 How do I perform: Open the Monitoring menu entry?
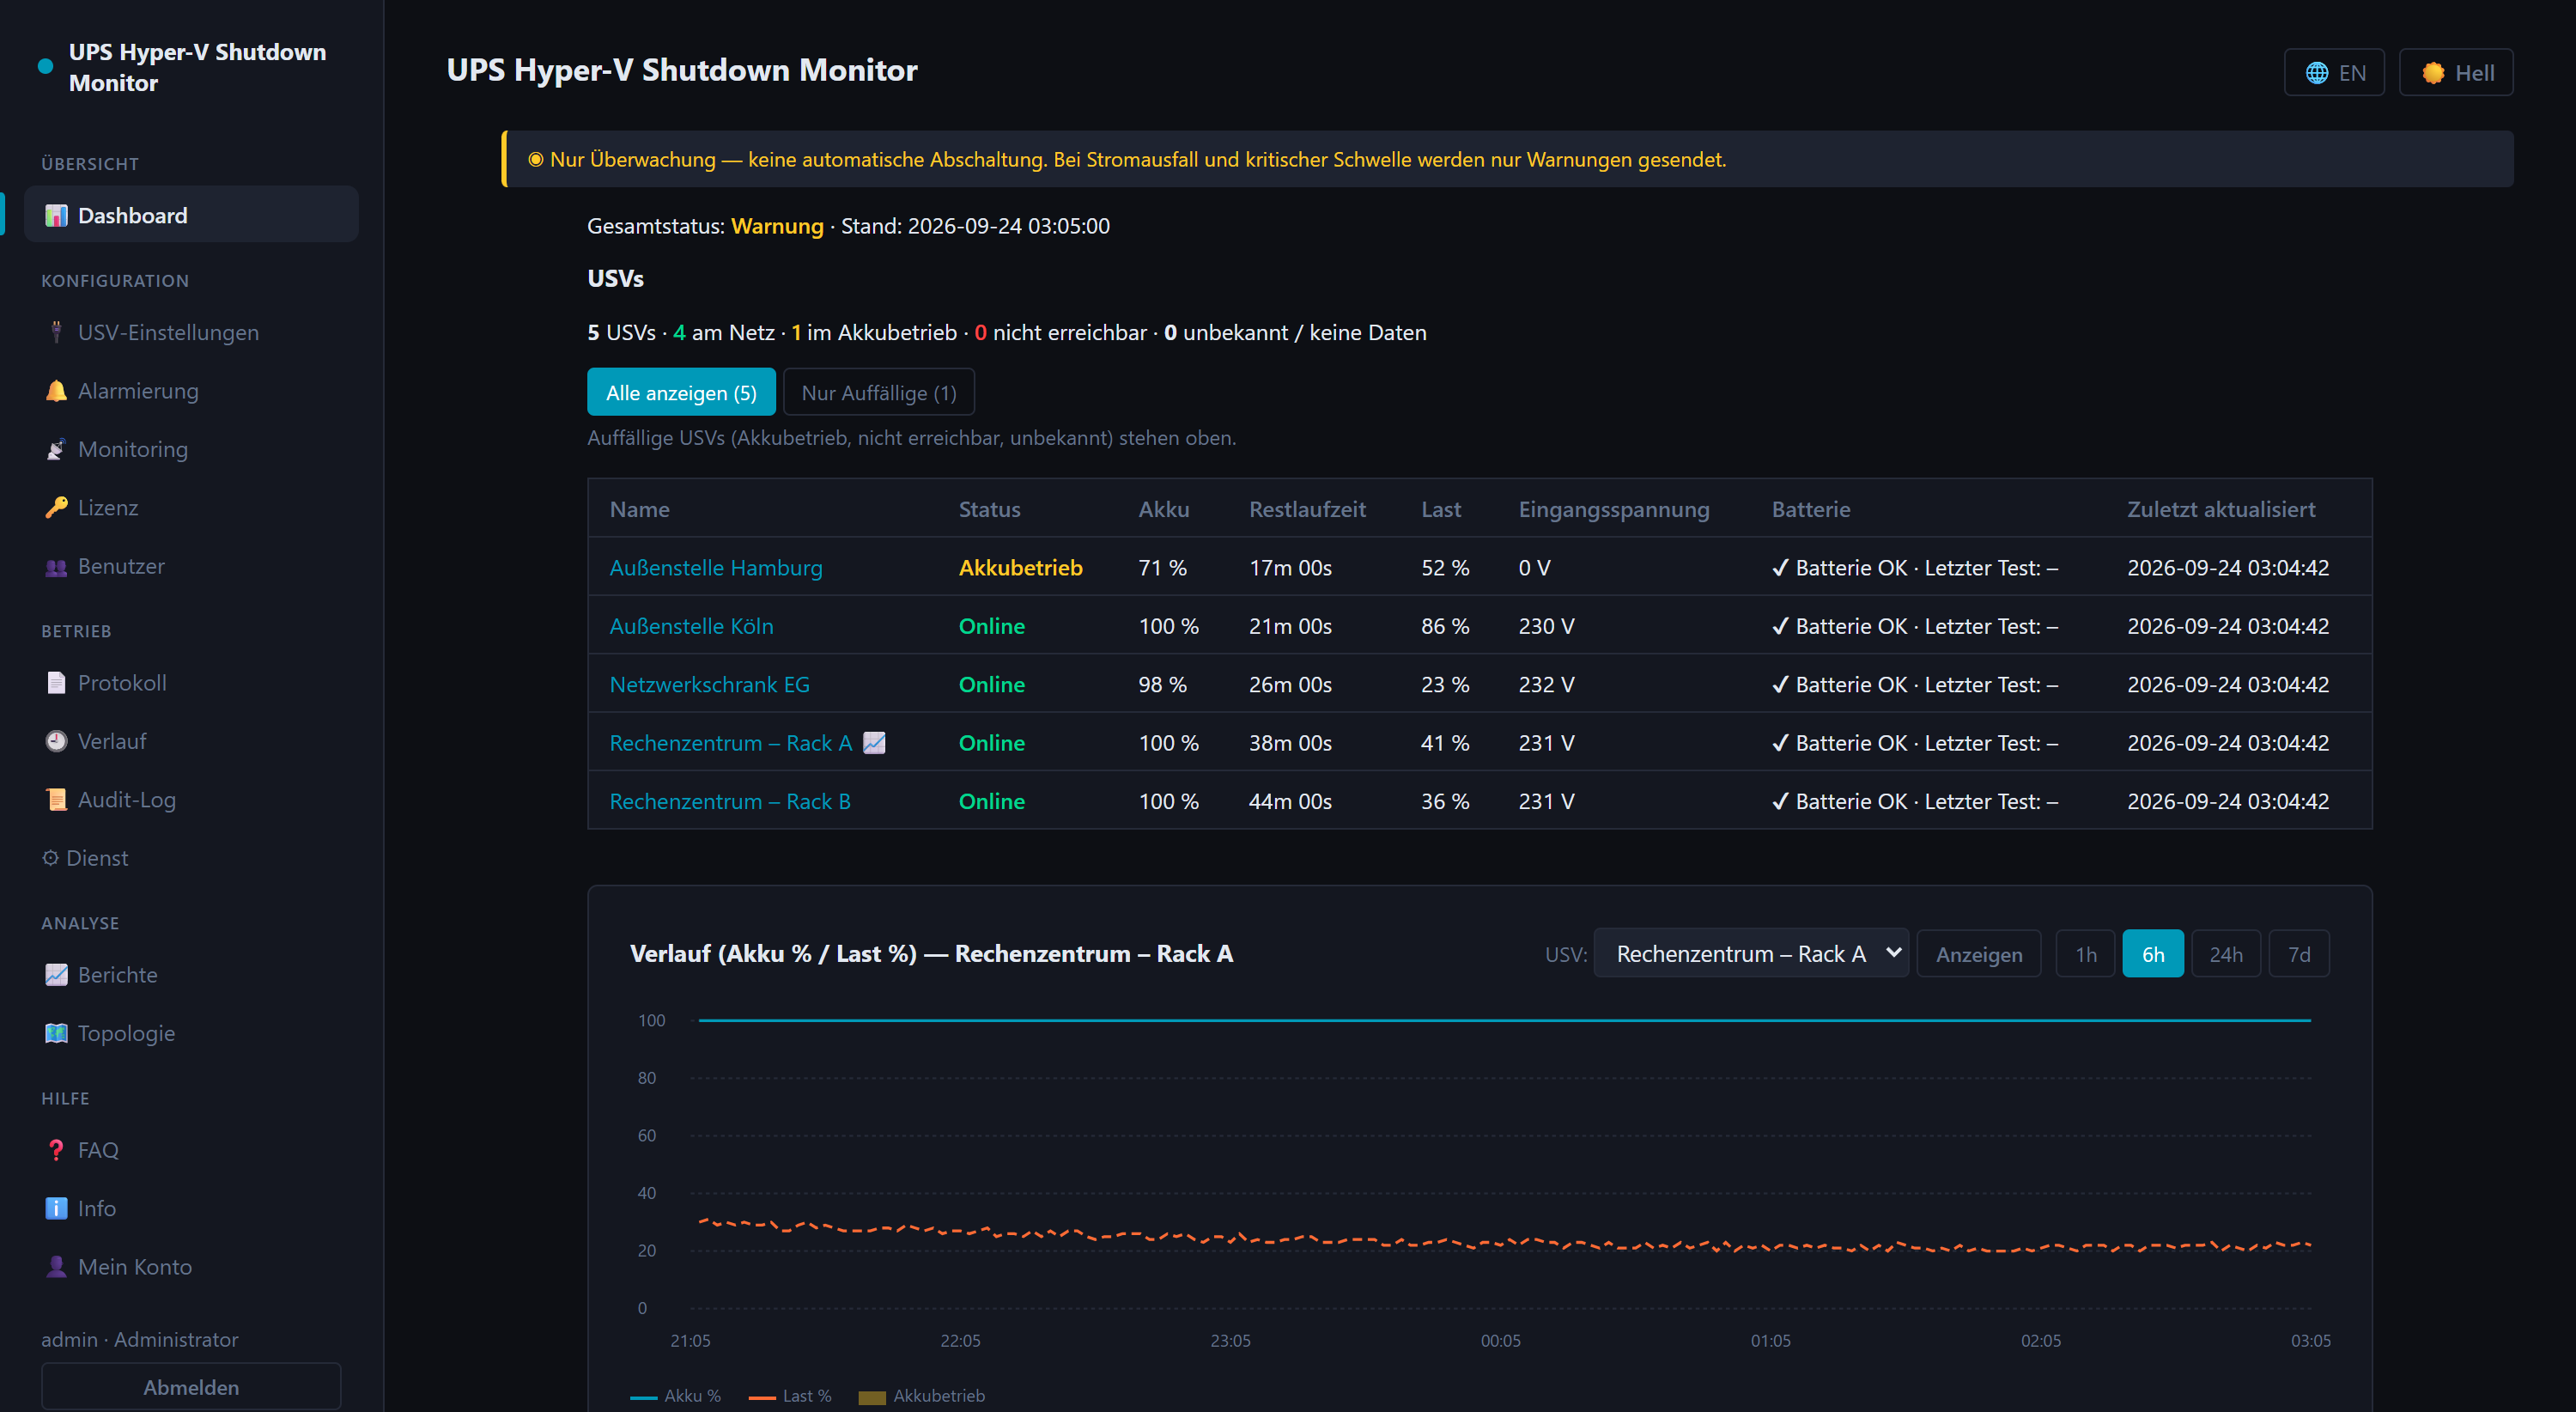click(191, 449)
